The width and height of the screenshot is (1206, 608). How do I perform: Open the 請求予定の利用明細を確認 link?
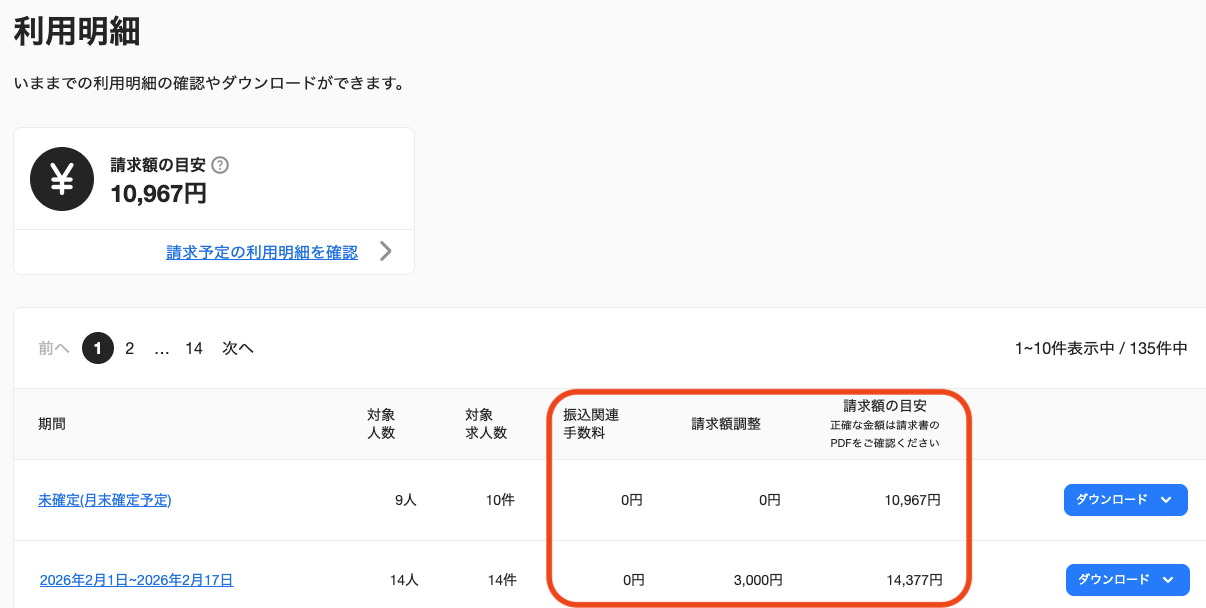(x=262, y=252)
